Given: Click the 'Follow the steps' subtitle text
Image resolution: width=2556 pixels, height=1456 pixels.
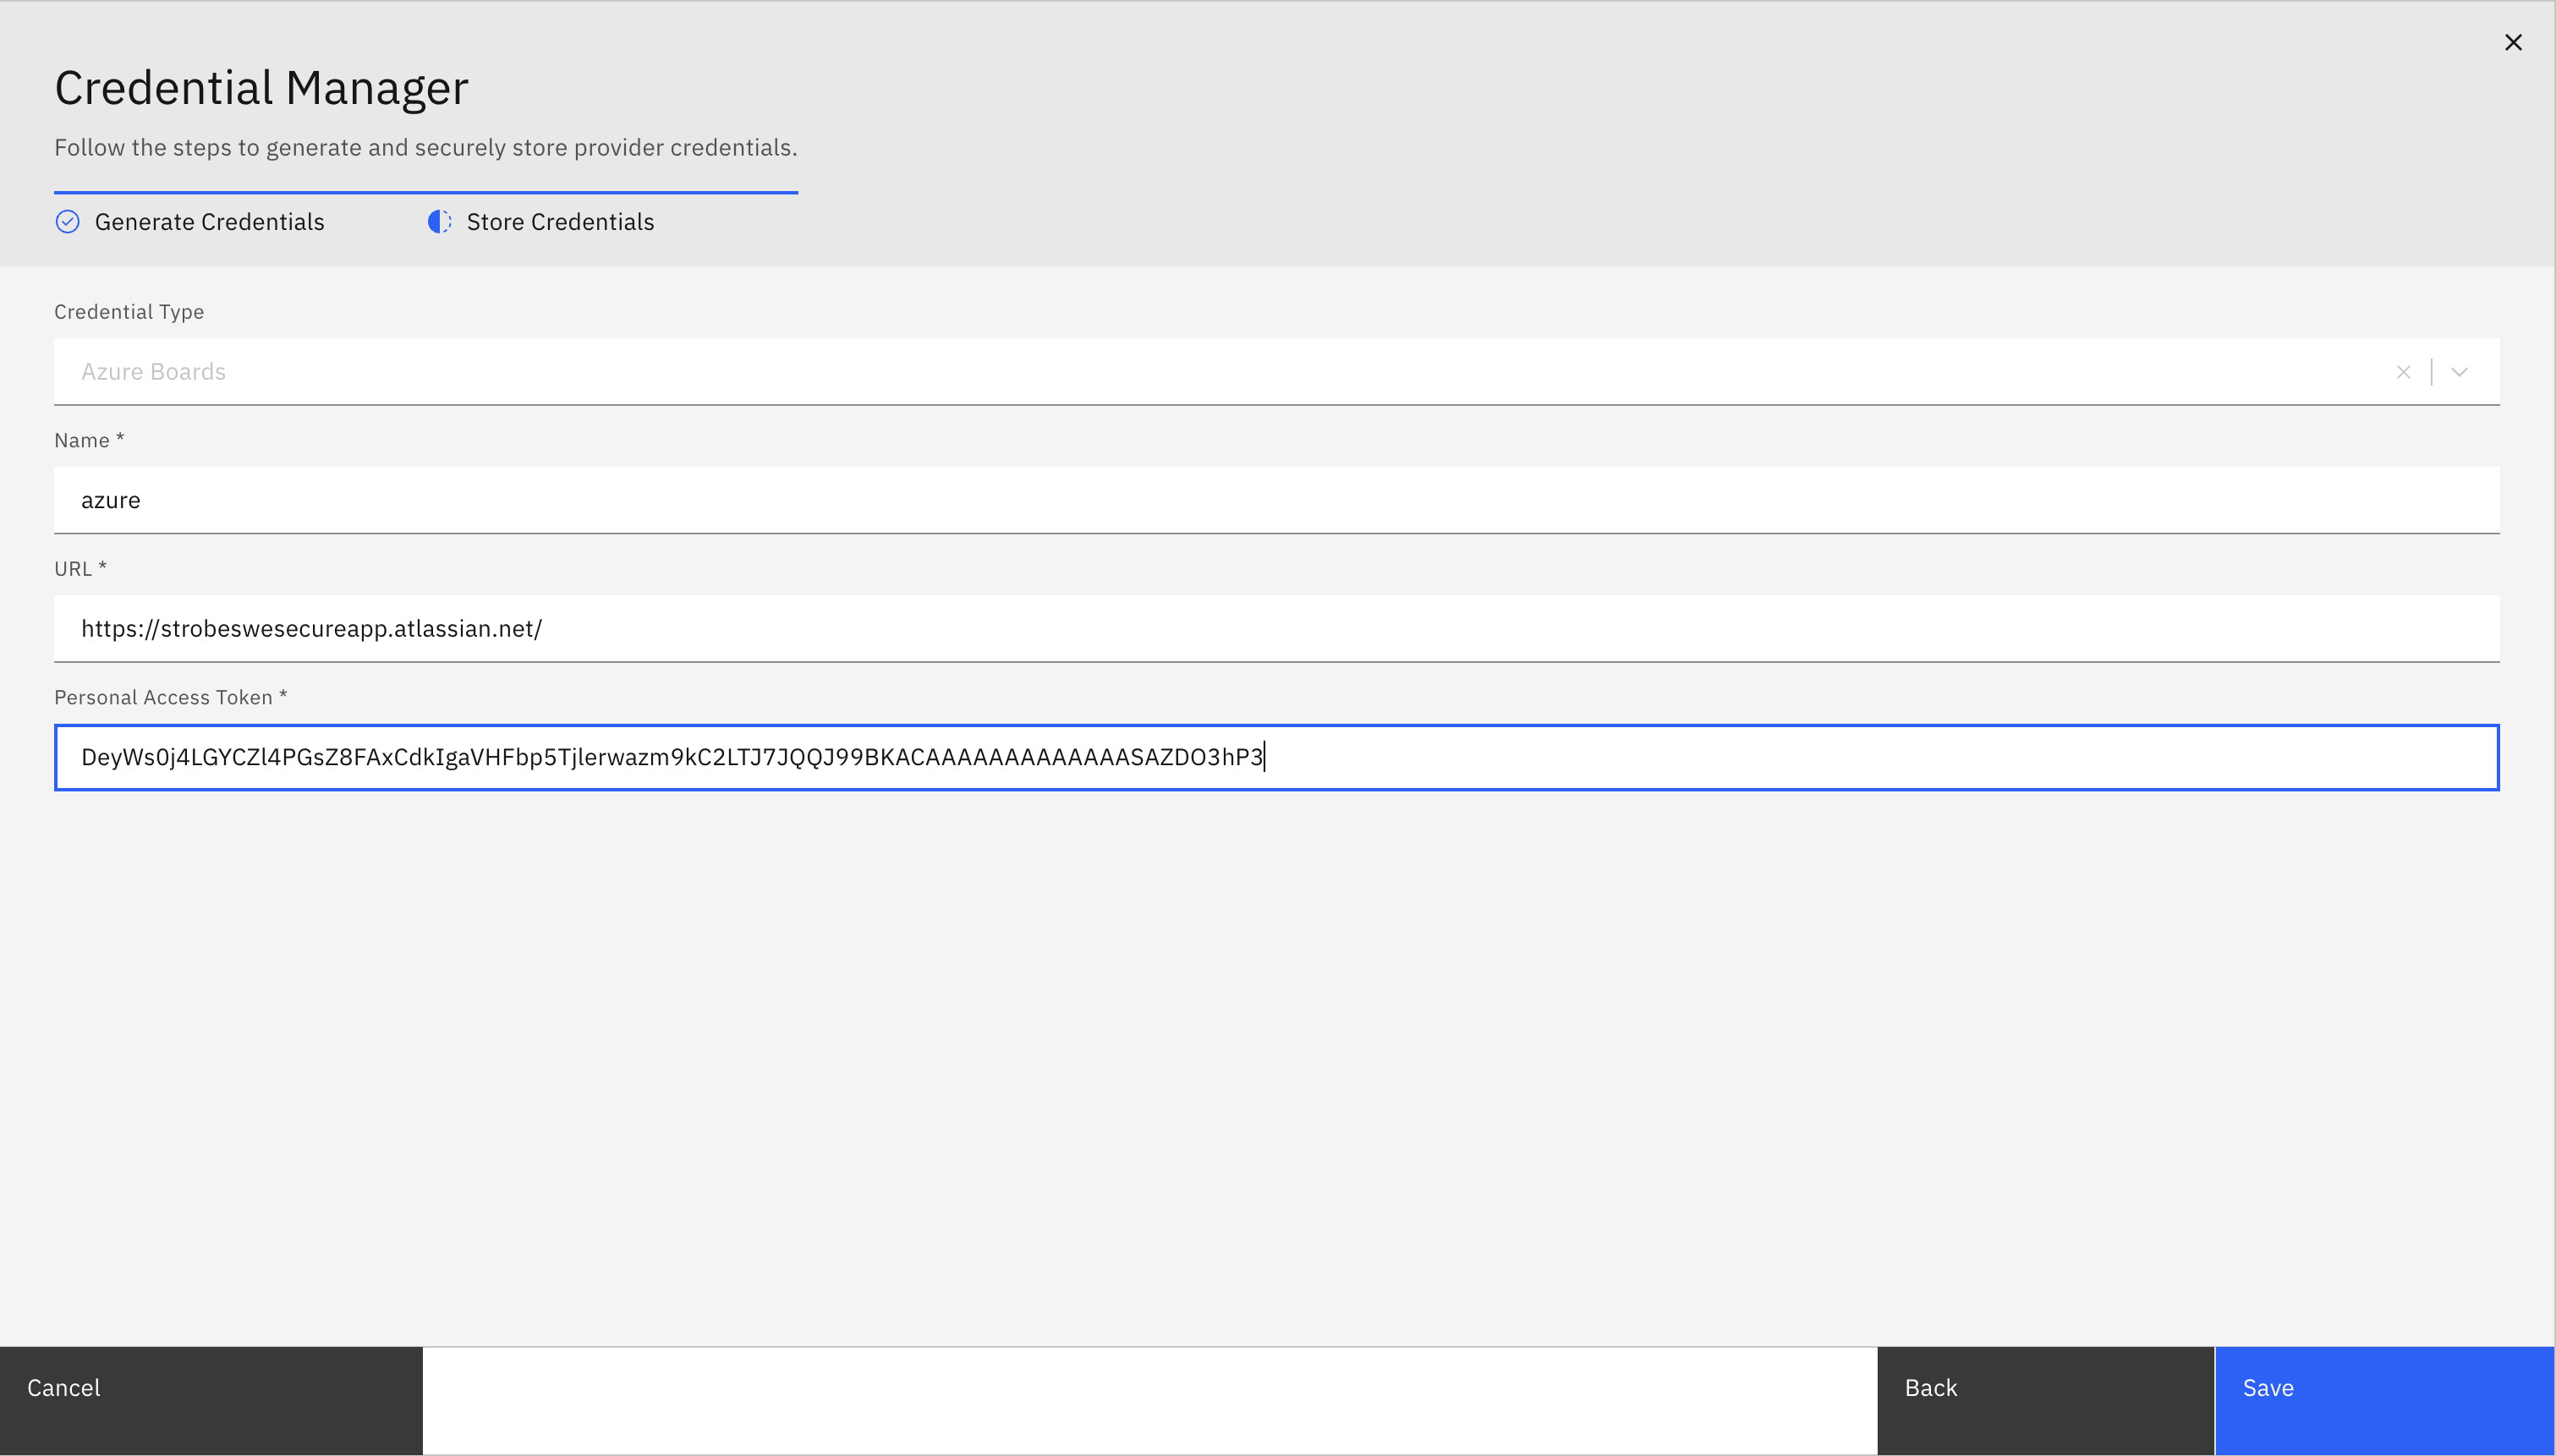Looking at the screenshot, I should click(x=425, y=148).
